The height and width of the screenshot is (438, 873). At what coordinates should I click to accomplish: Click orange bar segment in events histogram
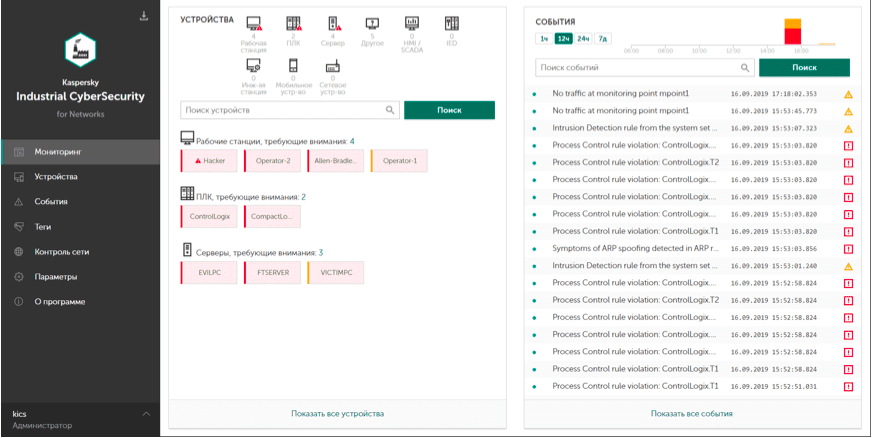793,23
